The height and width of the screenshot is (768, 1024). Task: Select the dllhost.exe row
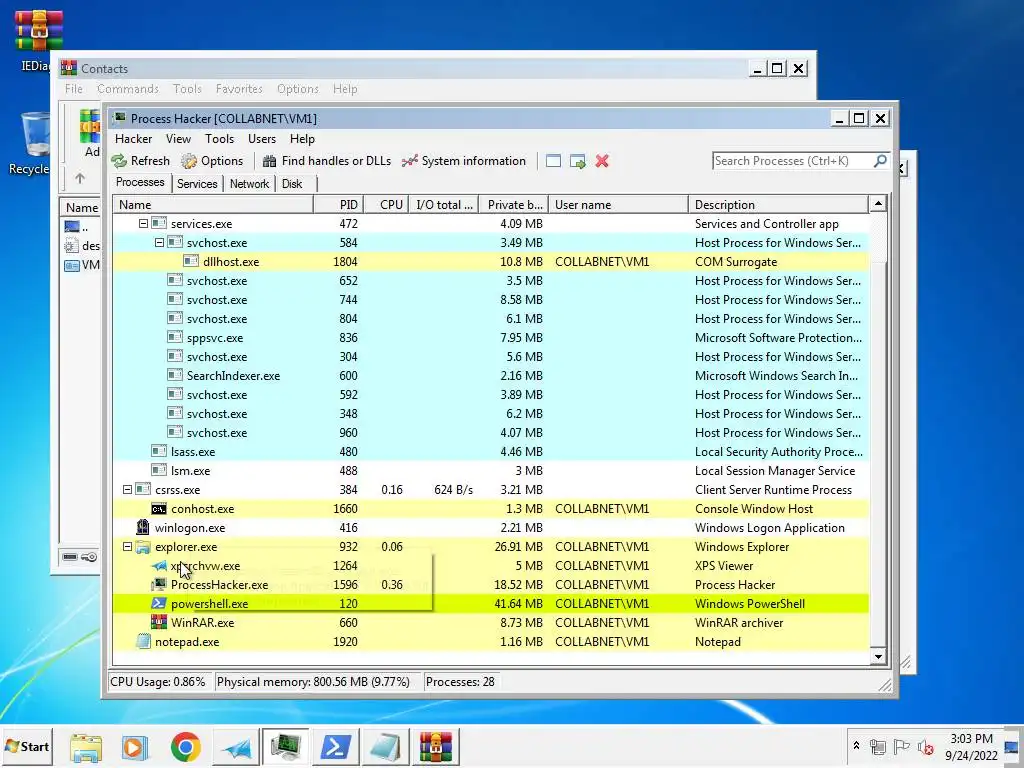pyautogui.click(x=491, y=261)
